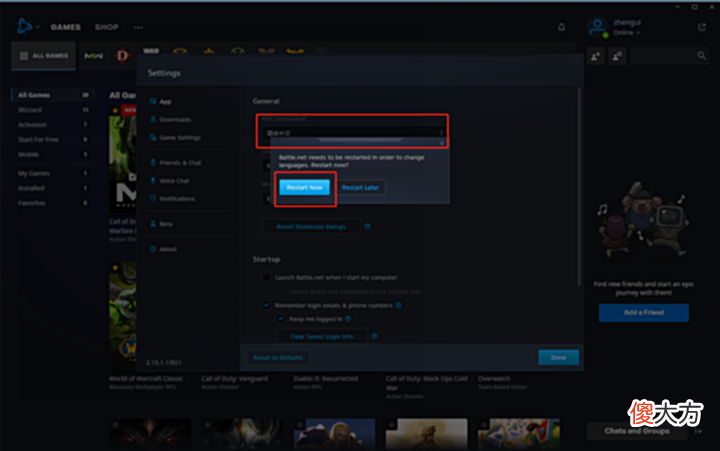Open the Beta settings section
Screen dimensions: 720x451
pyautogui.click(x=166, y=224)
